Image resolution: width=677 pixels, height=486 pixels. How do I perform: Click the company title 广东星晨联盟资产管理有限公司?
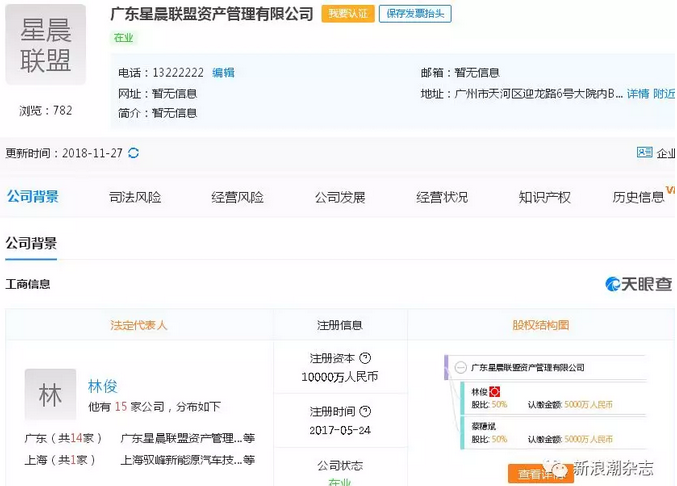click(212, 14)
